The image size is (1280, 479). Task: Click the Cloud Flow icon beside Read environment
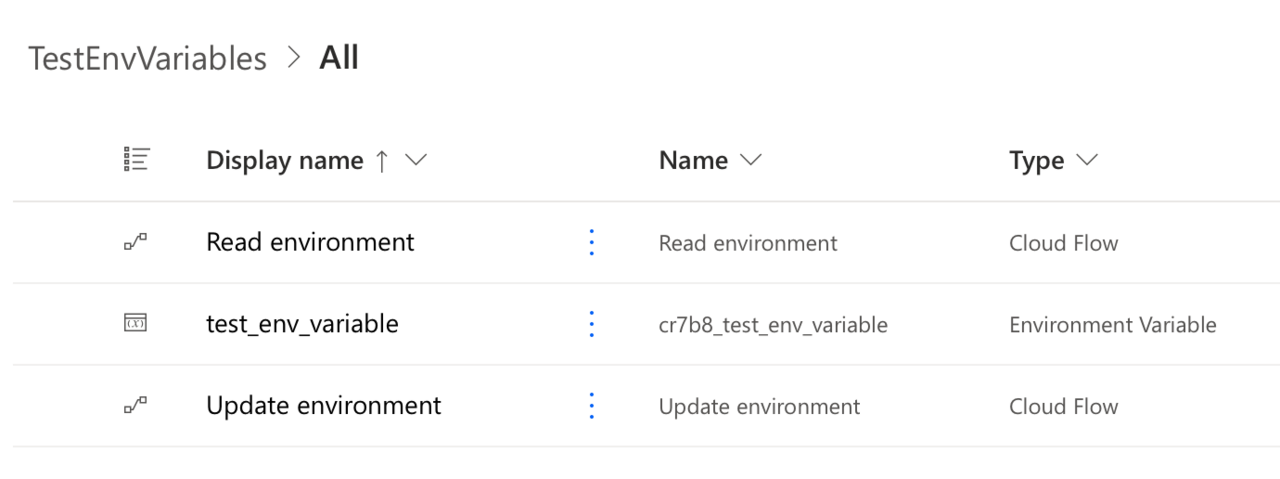click(x=135, y=243)
